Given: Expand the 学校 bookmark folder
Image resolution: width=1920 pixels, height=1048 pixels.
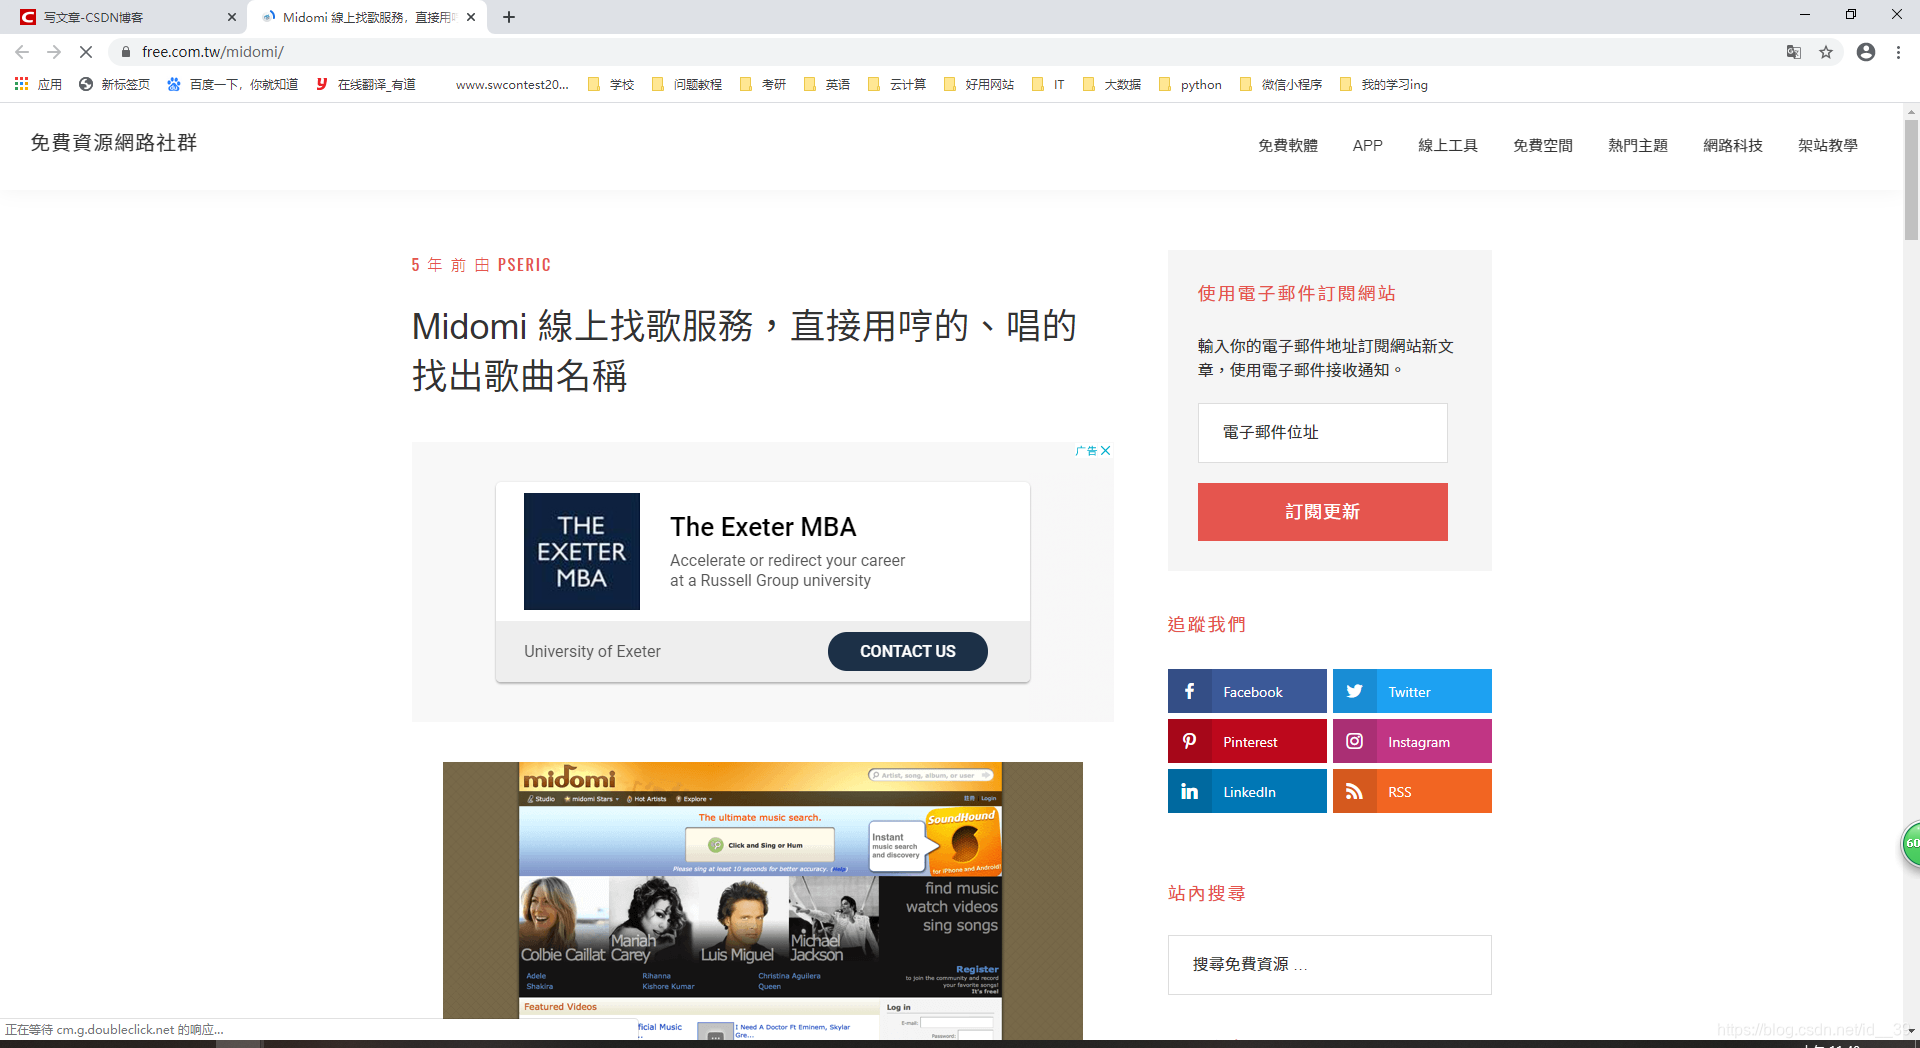Looking at the screenshot, I should [x=611, y=85].
